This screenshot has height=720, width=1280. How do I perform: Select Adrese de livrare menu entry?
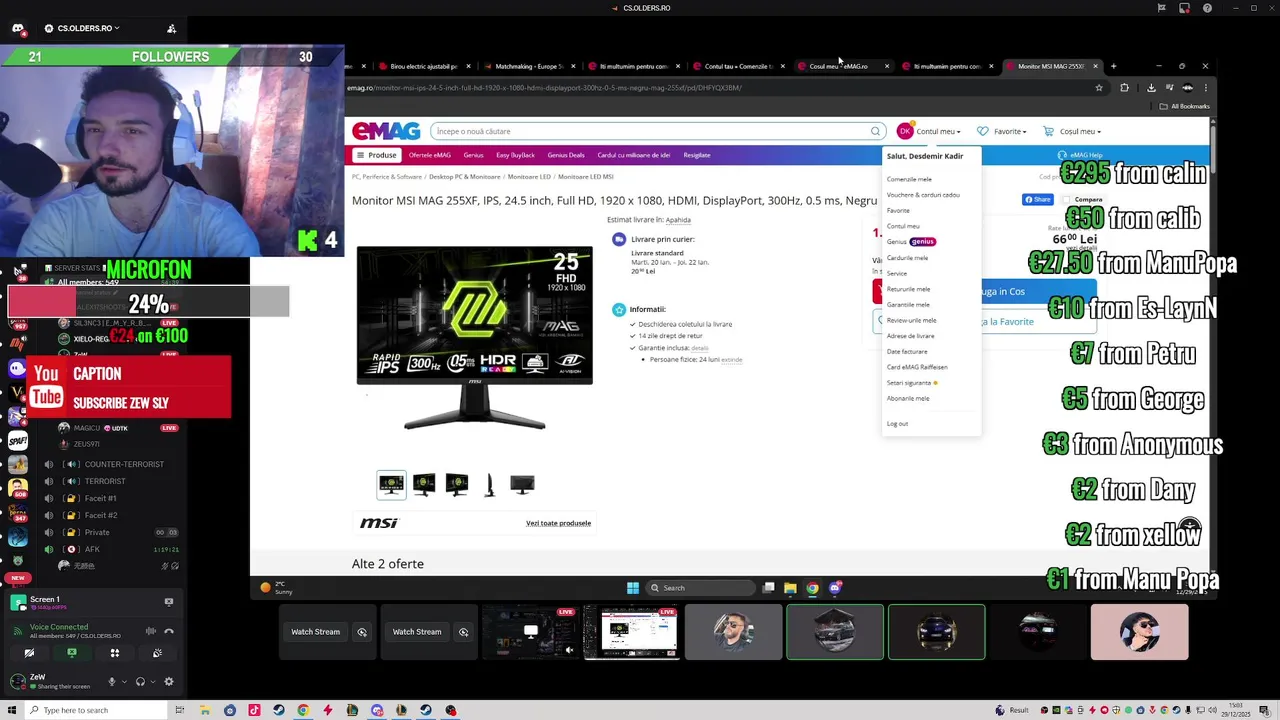910,336
